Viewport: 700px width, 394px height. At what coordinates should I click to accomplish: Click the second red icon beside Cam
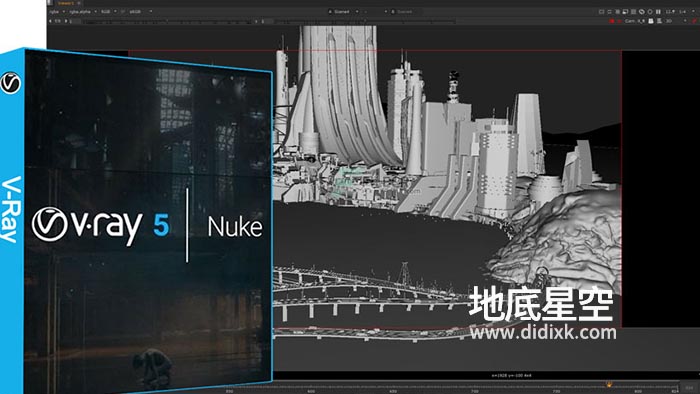(620, 21)
